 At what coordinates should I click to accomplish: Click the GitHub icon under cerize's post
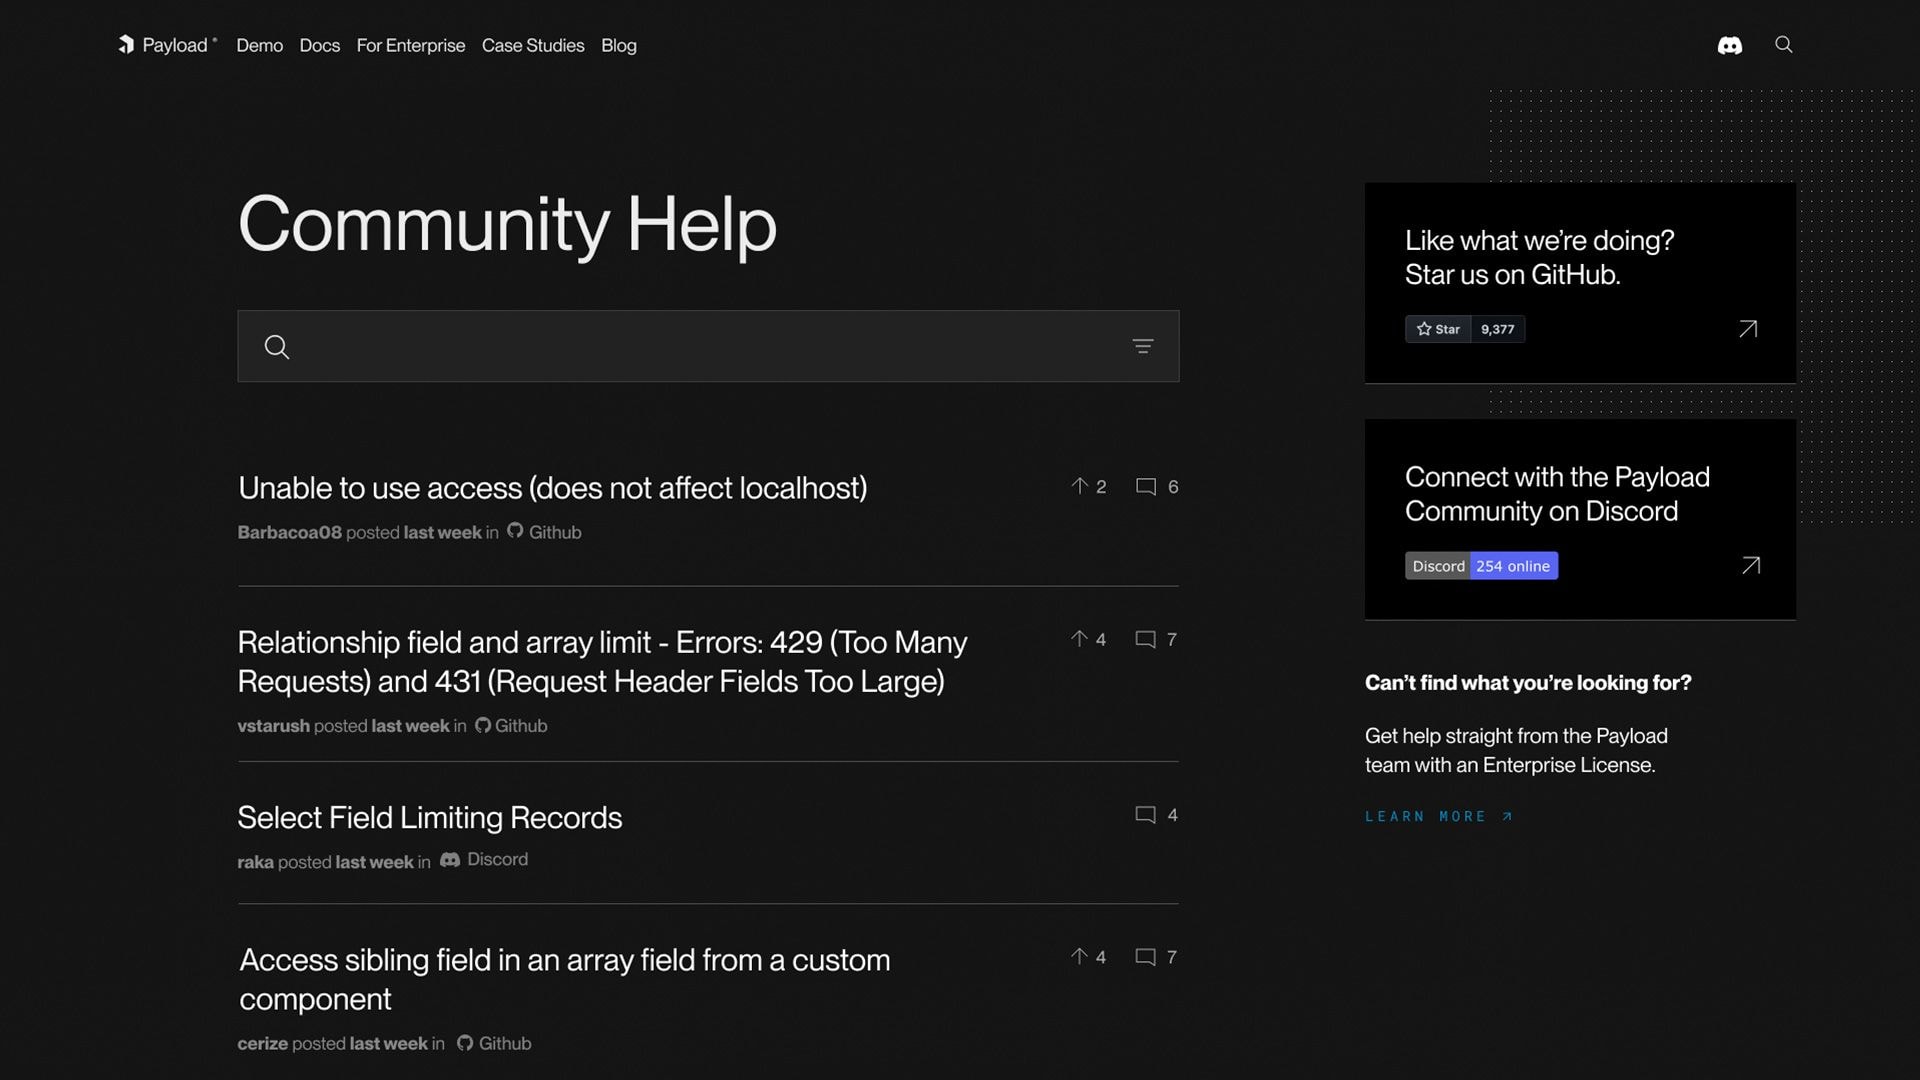[465, 1043]
